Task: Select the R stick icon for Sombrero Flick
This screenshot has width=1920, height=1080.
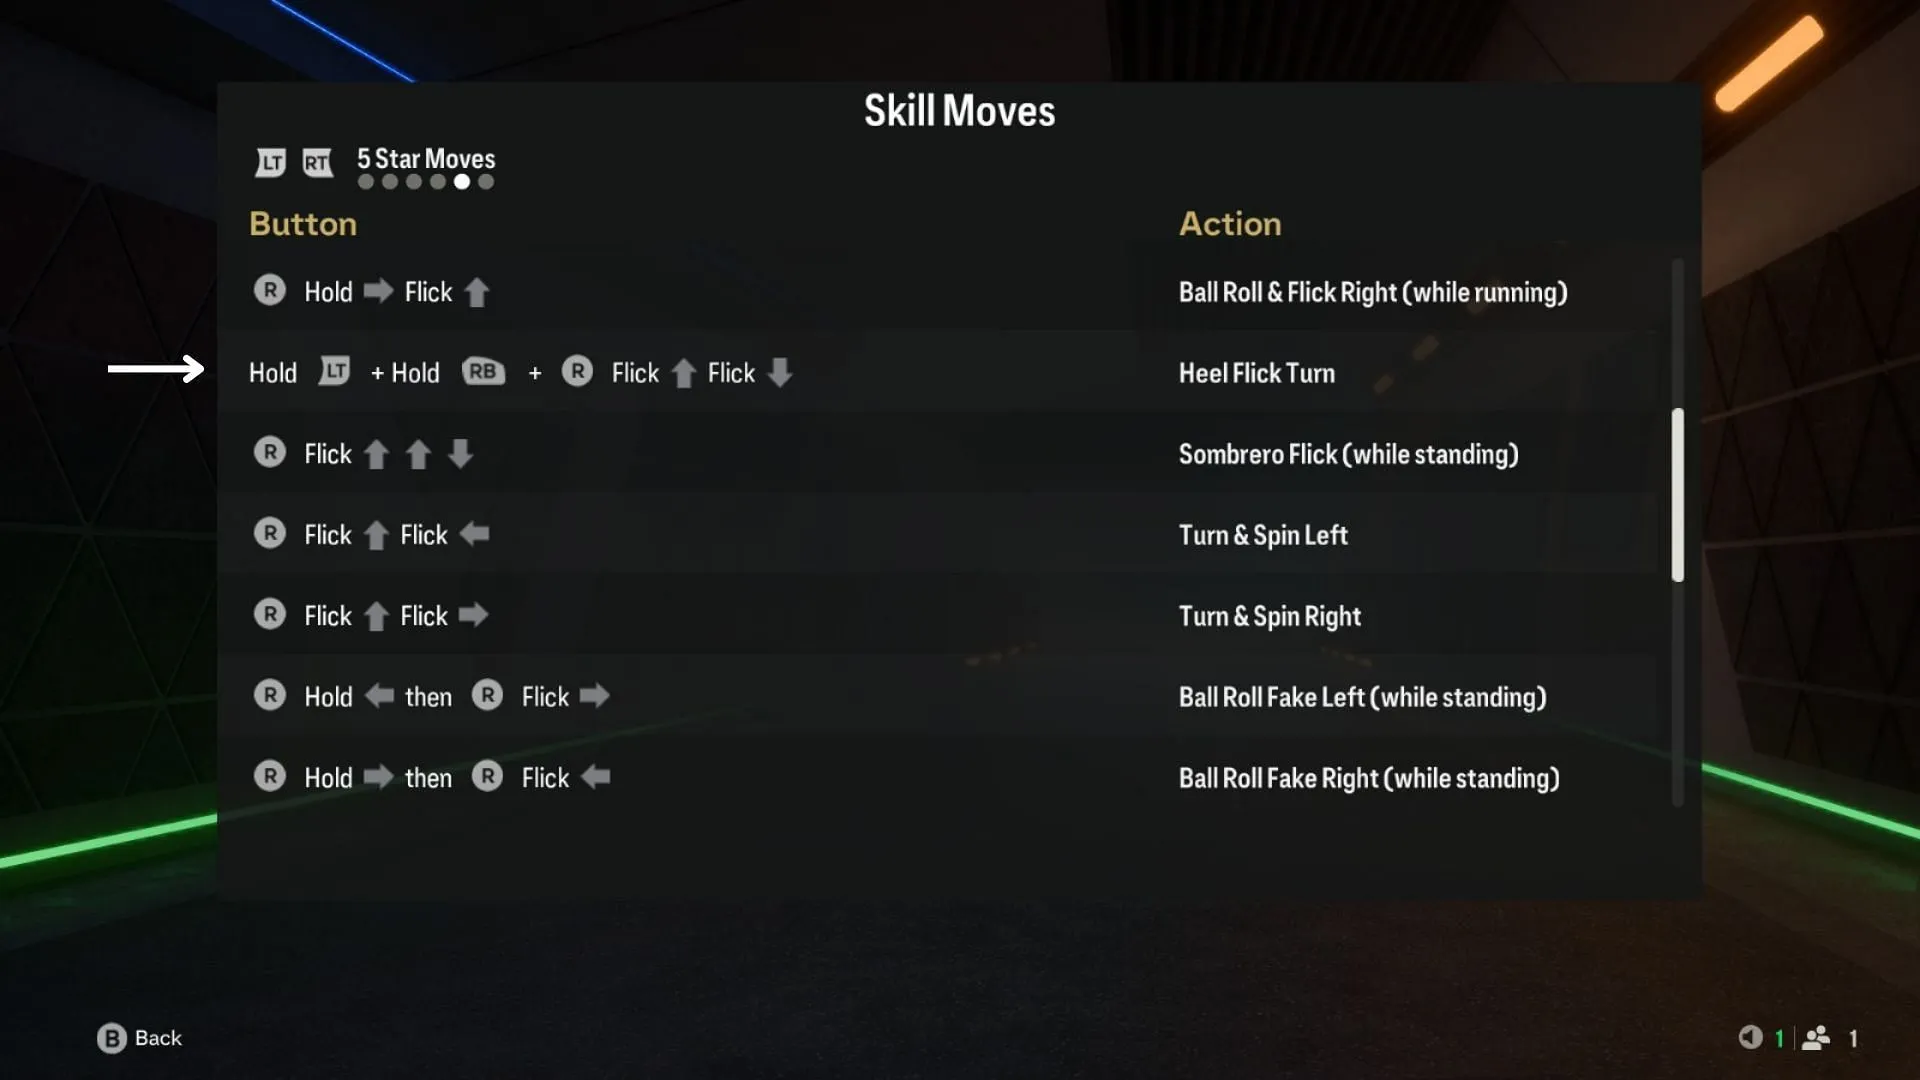Action: point(272,454)
